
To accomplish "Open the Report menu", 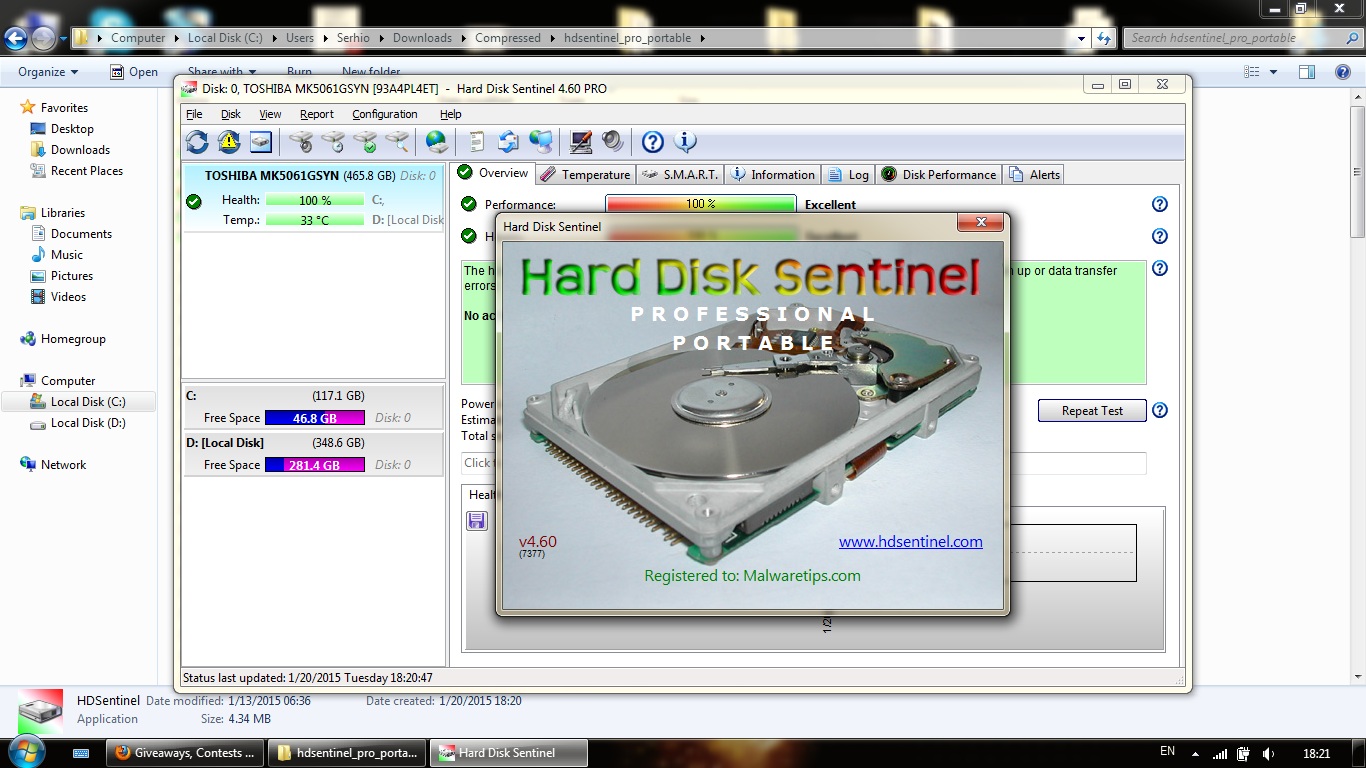I will [x=317, y=114].
